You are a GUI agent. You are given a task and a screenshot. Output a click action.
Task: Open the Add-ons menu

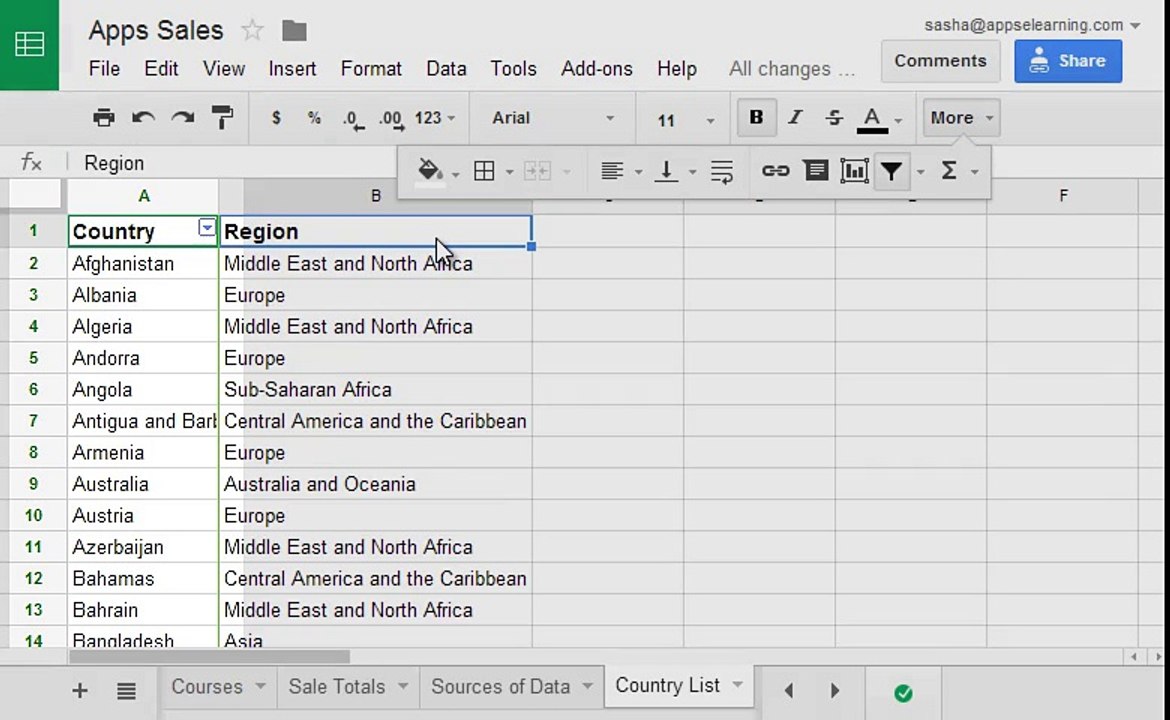coord(597,69)
